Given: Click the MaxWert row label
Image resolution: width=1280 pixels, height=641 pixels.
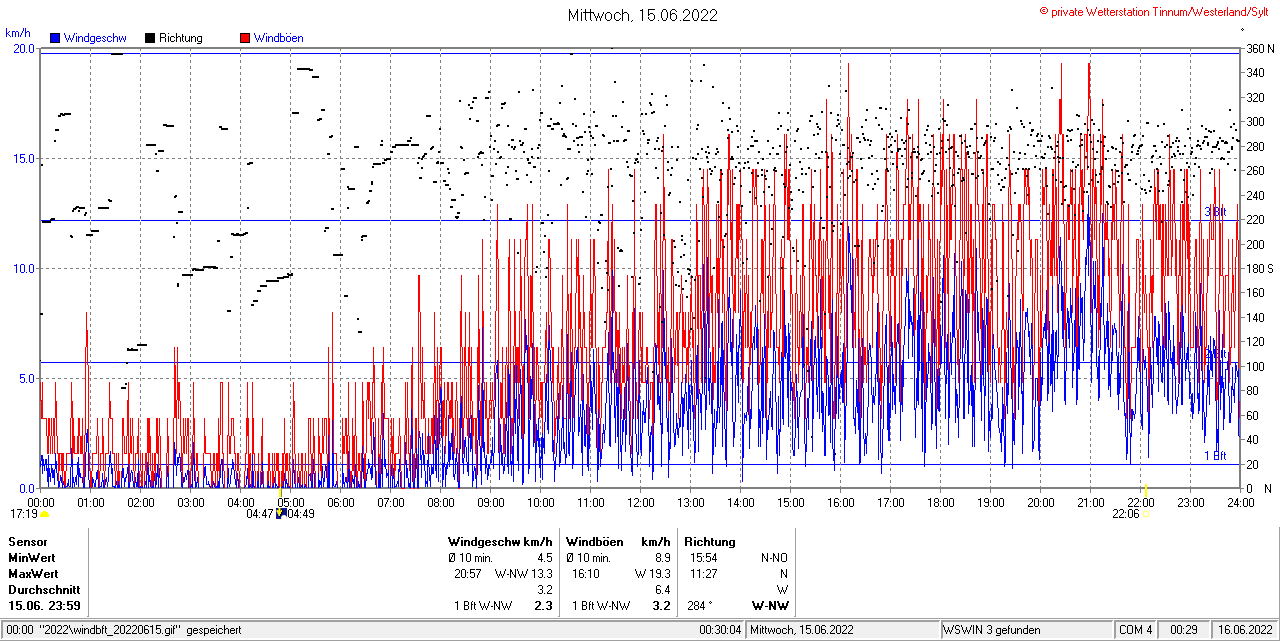Looking at the screenshot, I should point(34,574).
